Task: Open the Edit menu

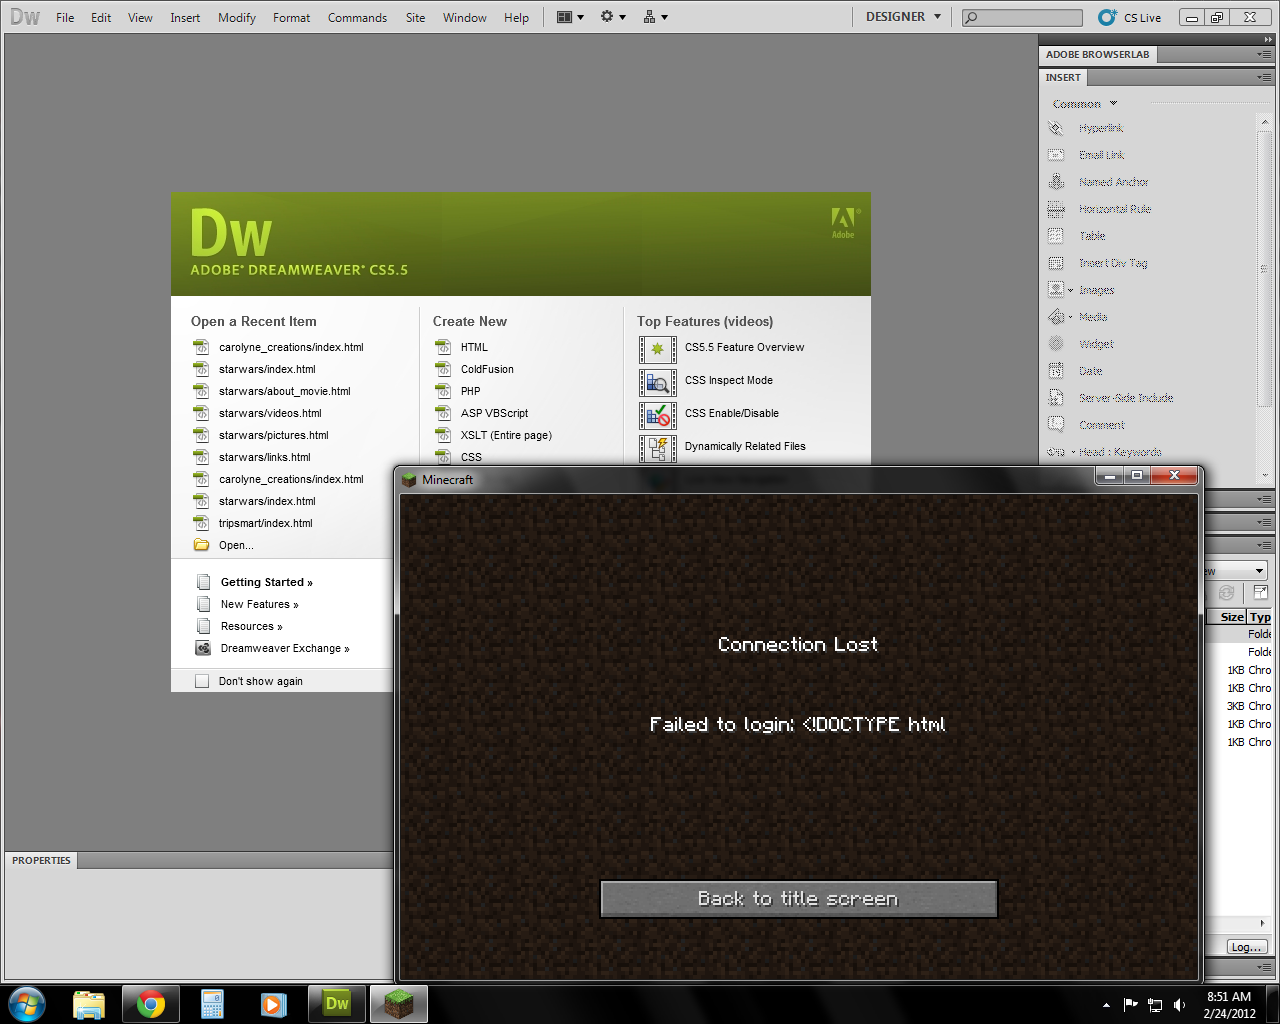Action: coord(101,17)
